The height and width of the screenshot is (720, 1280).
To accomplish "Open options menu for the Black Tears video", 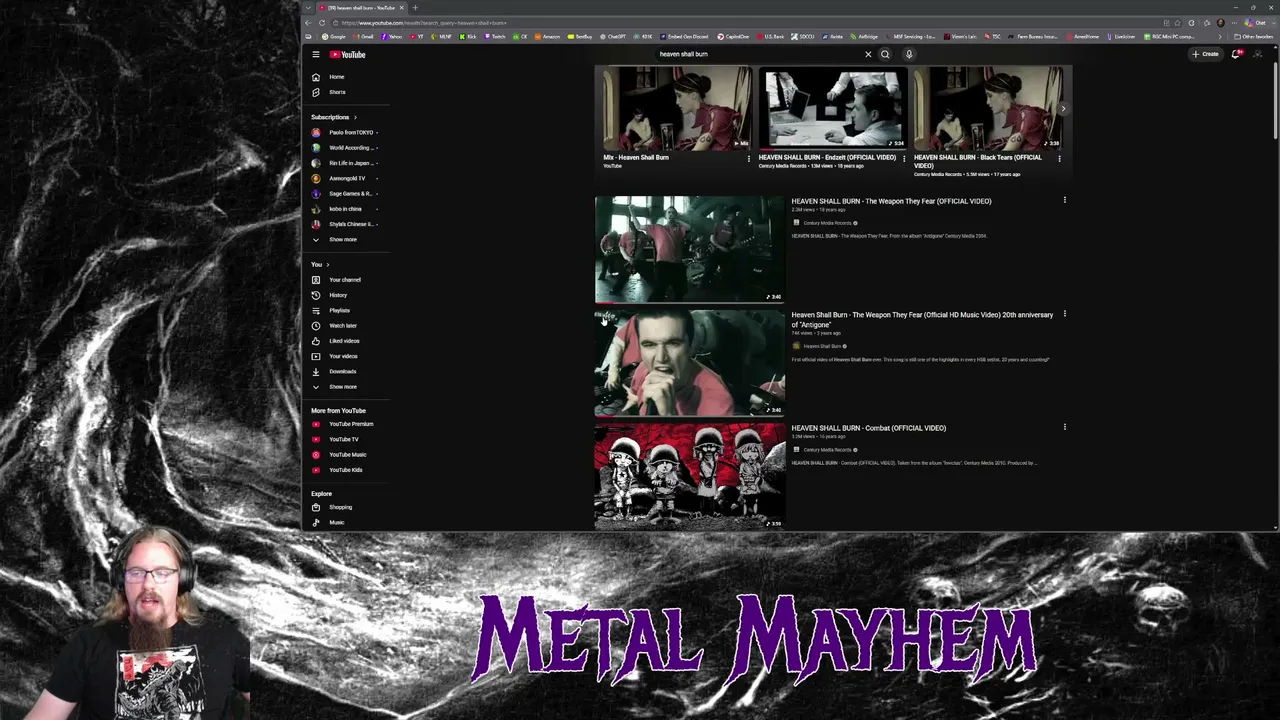I will [1059, 158].
